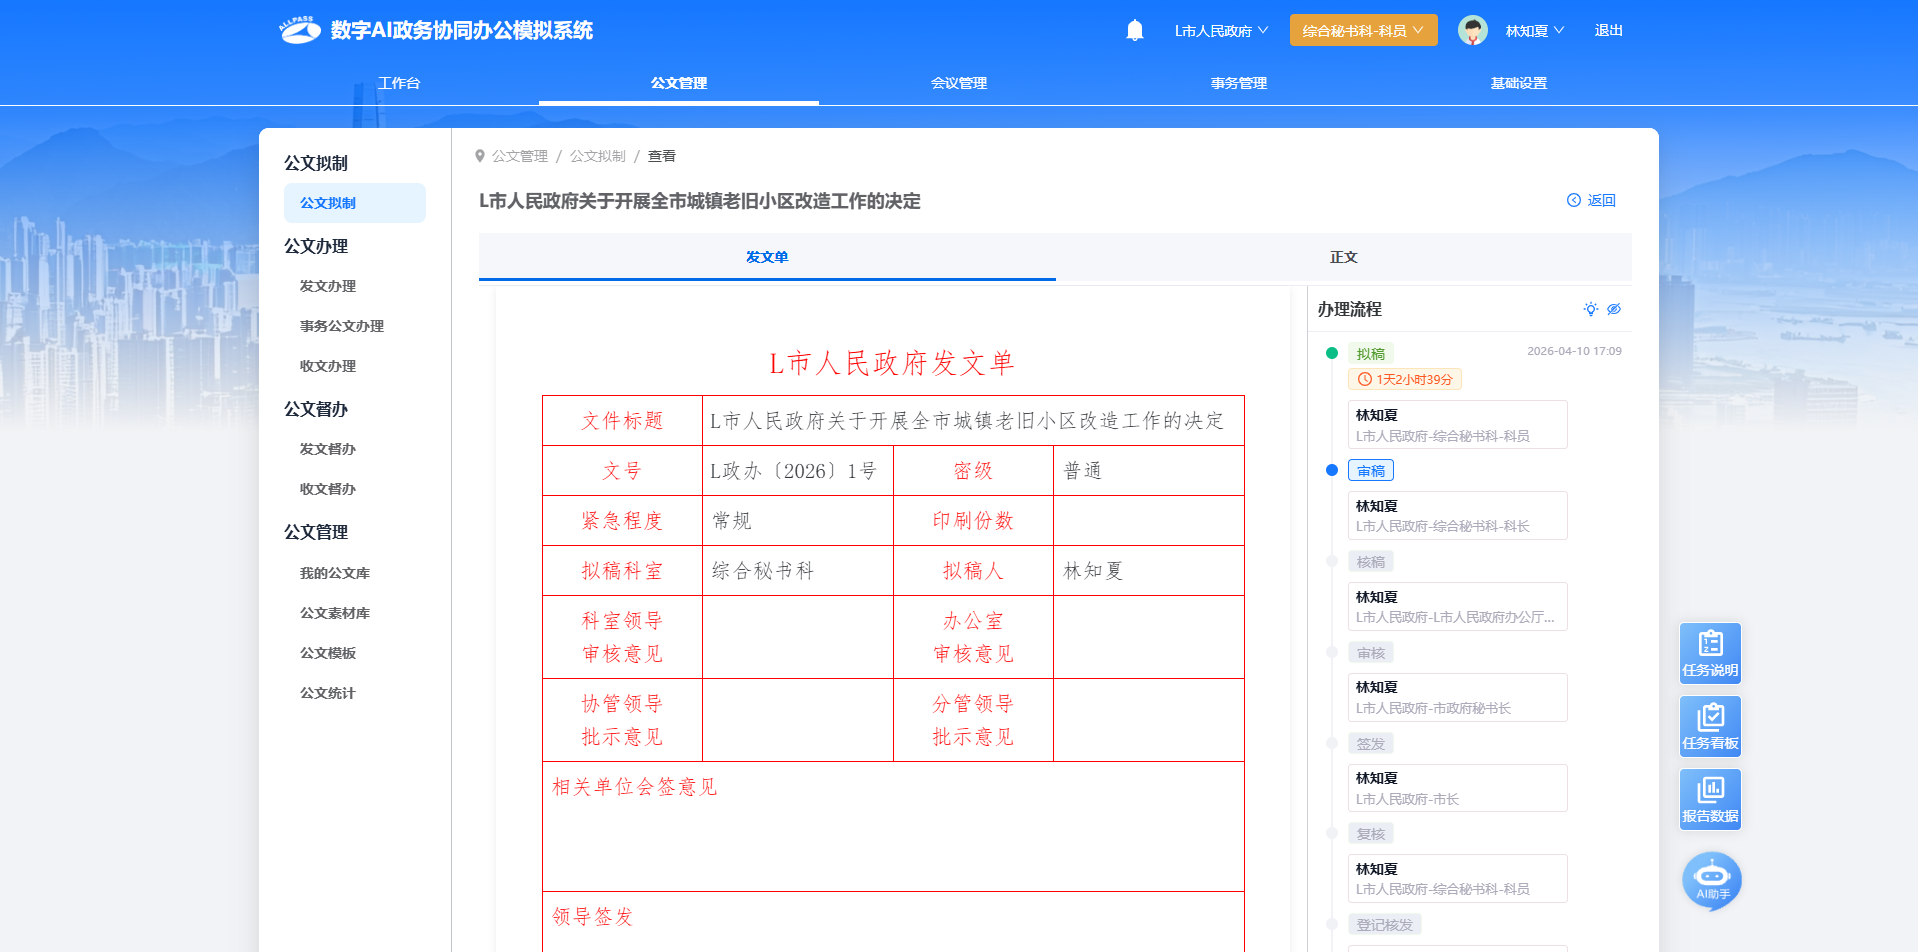Open the 基础设置 top menu
This screenshot has height=952, width=1918.
point(1519,83)
